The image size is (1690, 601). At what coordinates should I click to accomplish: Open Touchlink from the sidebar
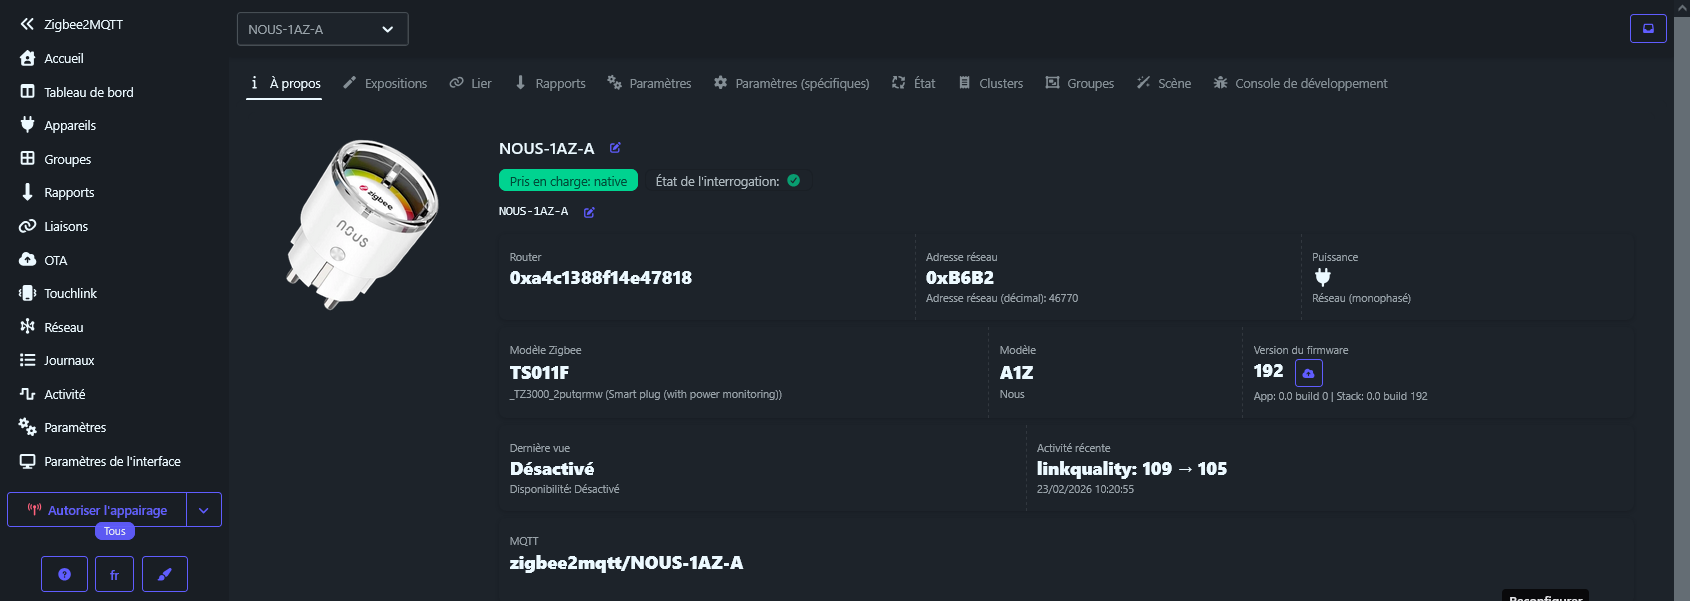tap(70, 293)
